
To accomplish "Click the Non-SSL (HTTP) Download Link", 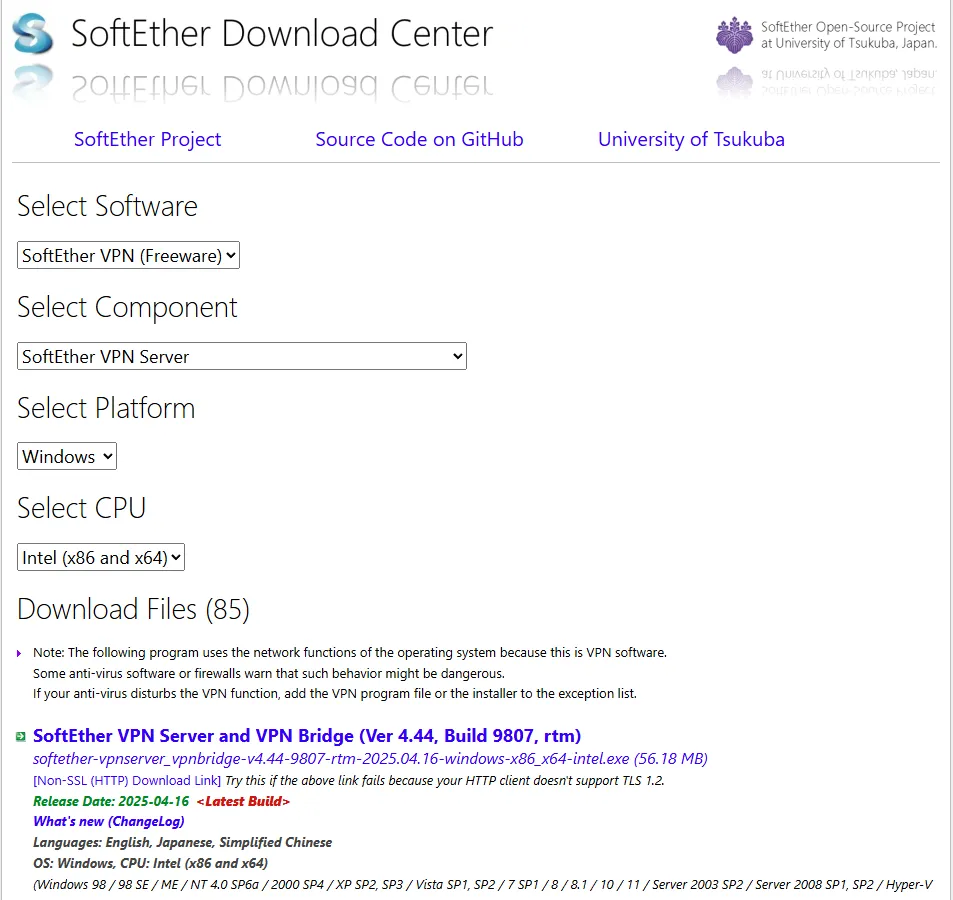I will (x=127, y=780).
